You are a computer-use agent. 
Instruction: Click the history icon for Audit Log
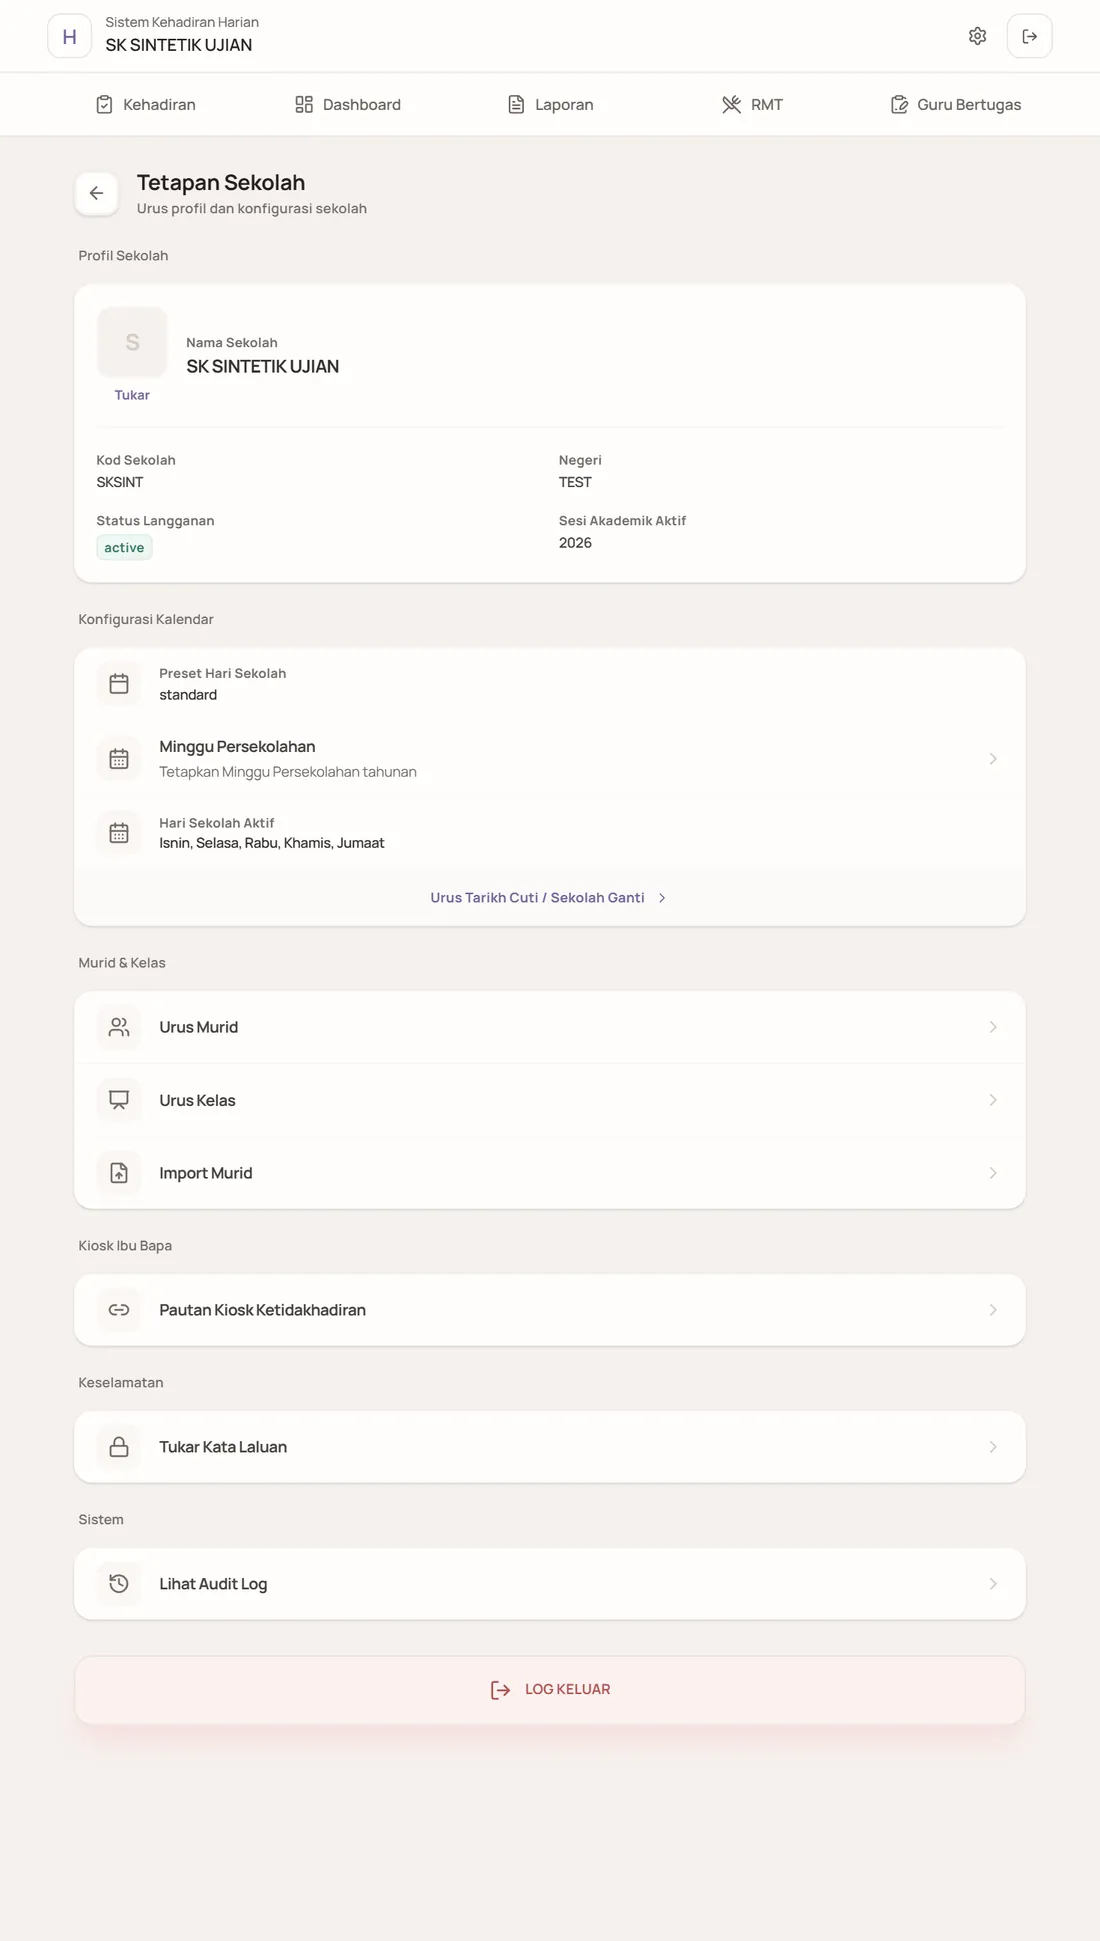(x=119, y=1584)
